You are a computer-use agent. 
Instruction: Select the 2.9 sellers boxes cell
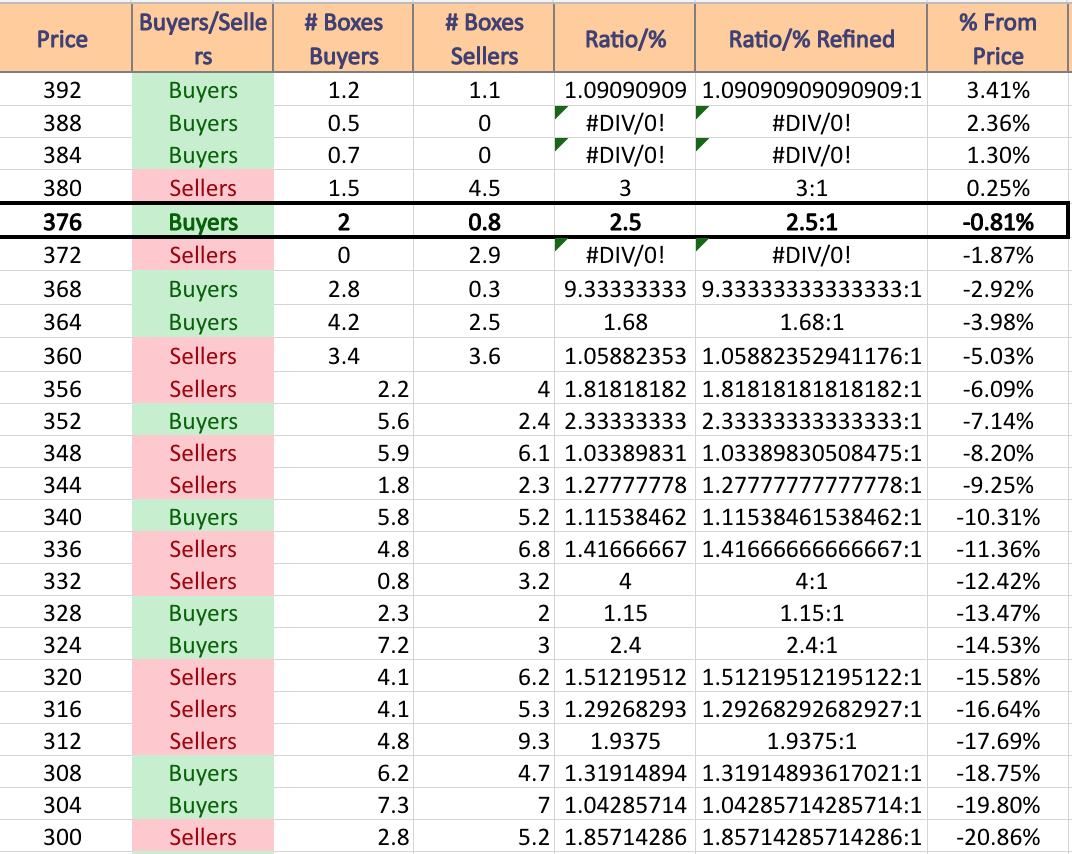(x=484, y=255)
